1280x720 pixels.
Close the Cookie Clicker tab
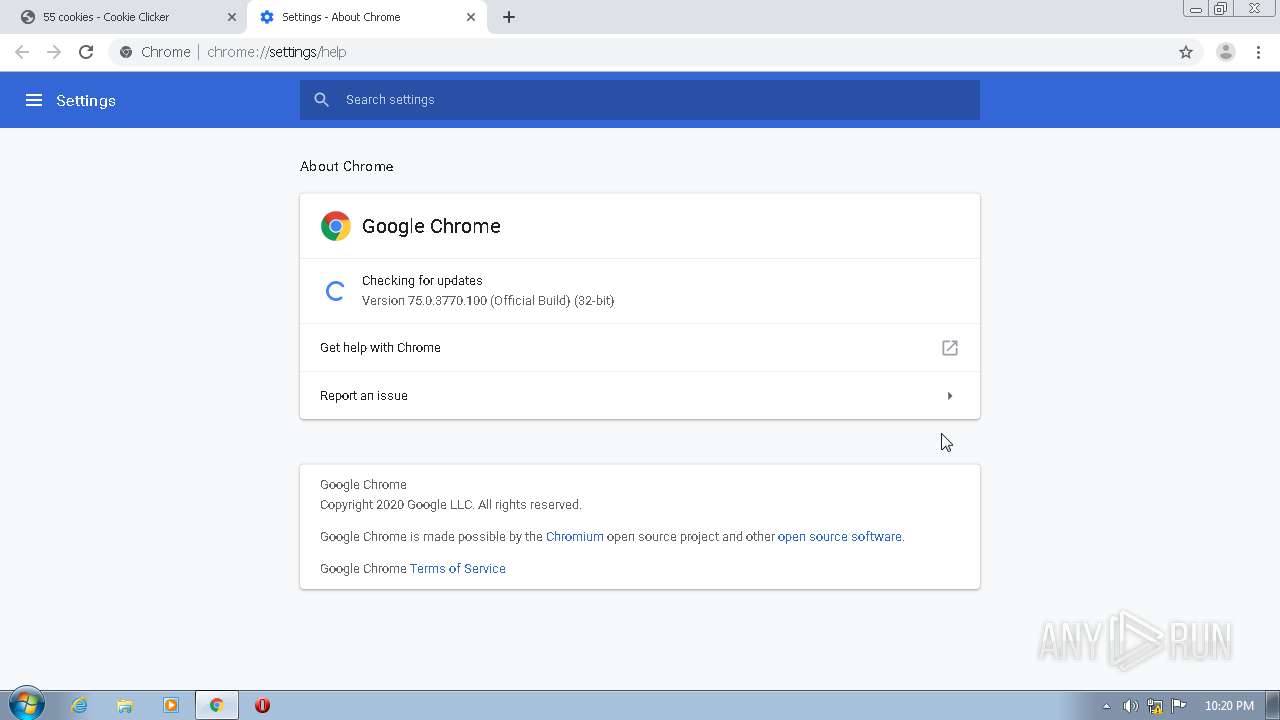232,17
